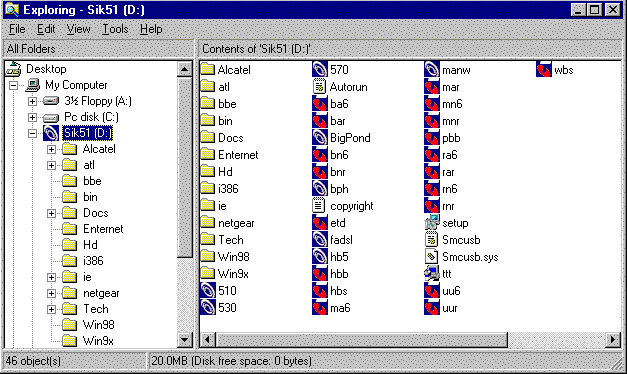This screenshot has height=374, width=627.
Task: Expand the netgear folder in tree
Action: pyautogui.click(x=51, y=293)
